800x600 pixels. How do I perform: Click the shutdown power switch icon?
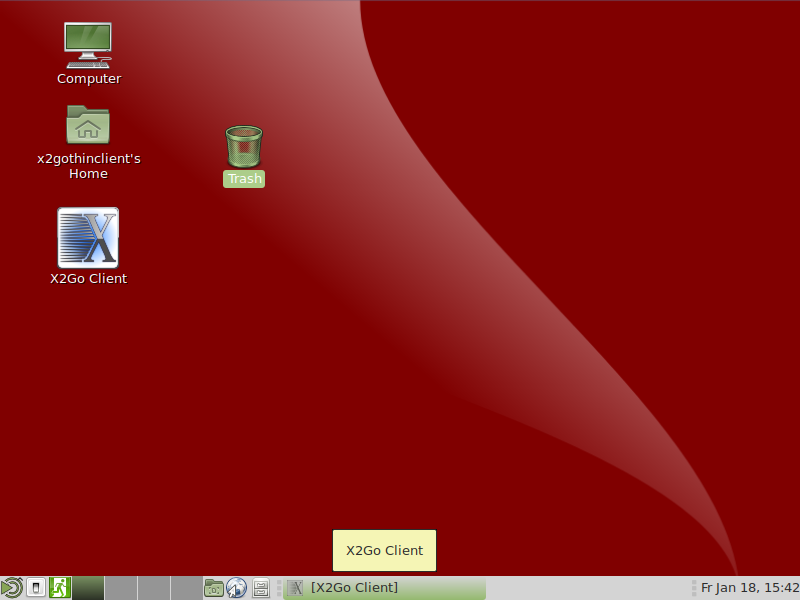(36, 588)
